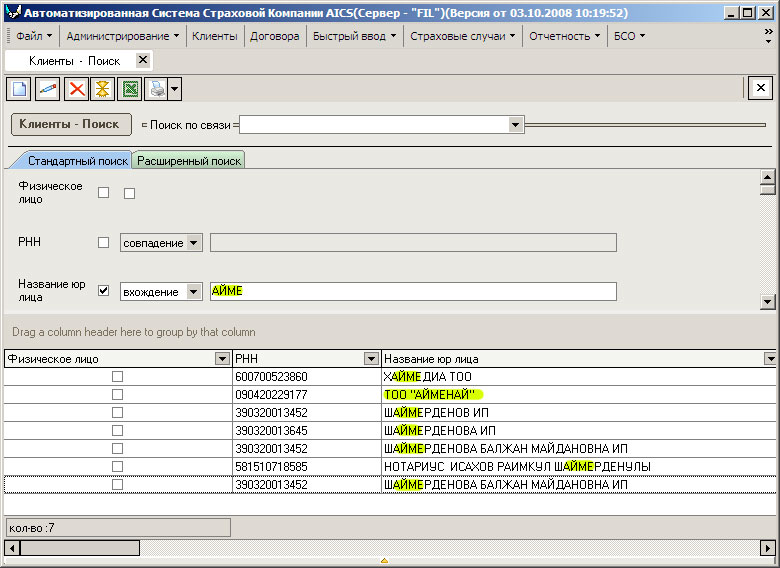780x568 pixels.
Task: Click the yellow clear filter icon
Action: (x=102, y=89)
